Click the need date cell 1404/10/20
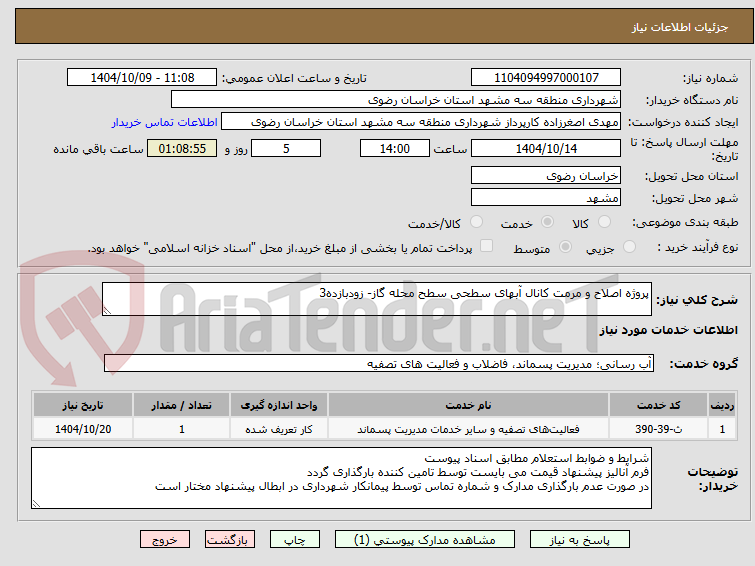The width and height of the screenshot is (755, 566). coord(83,429)
